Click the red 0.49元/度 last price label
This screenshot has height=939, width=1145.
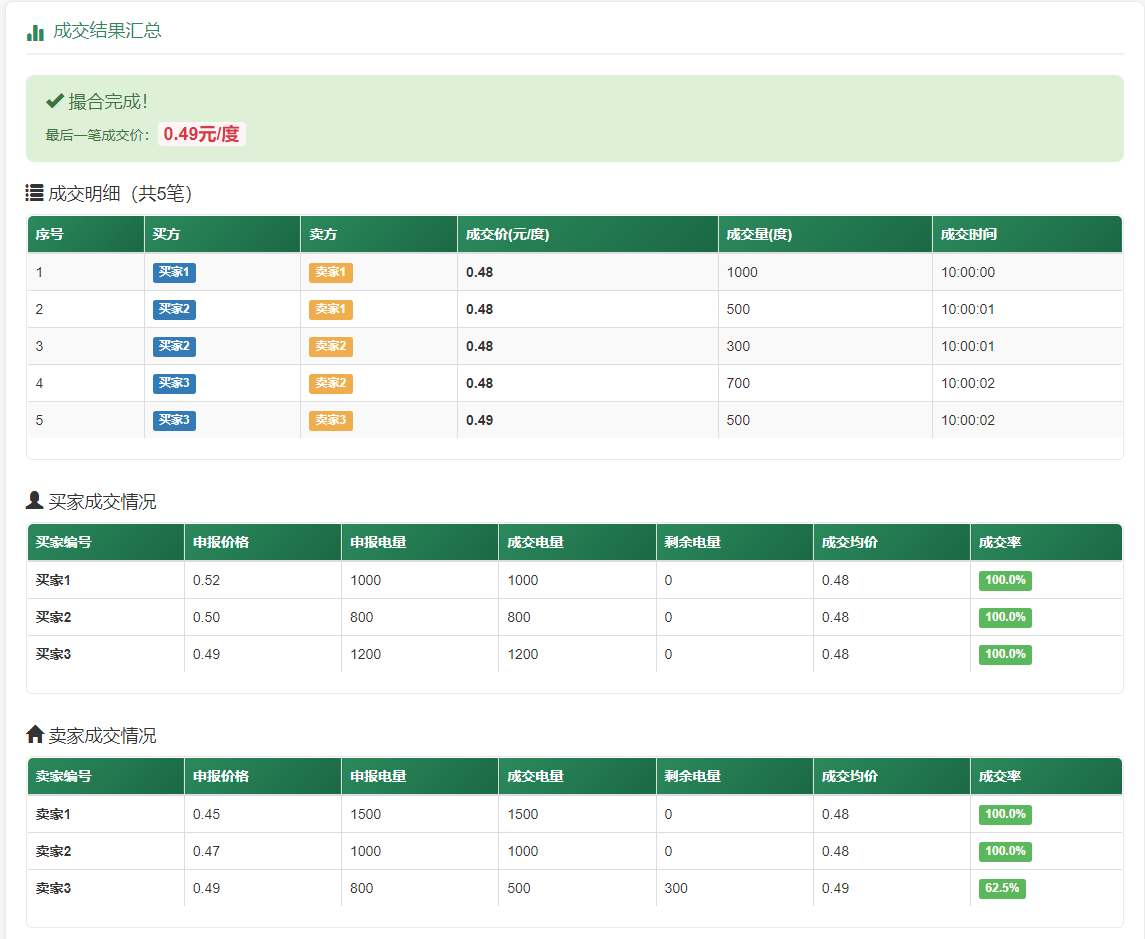coord(202,134)
